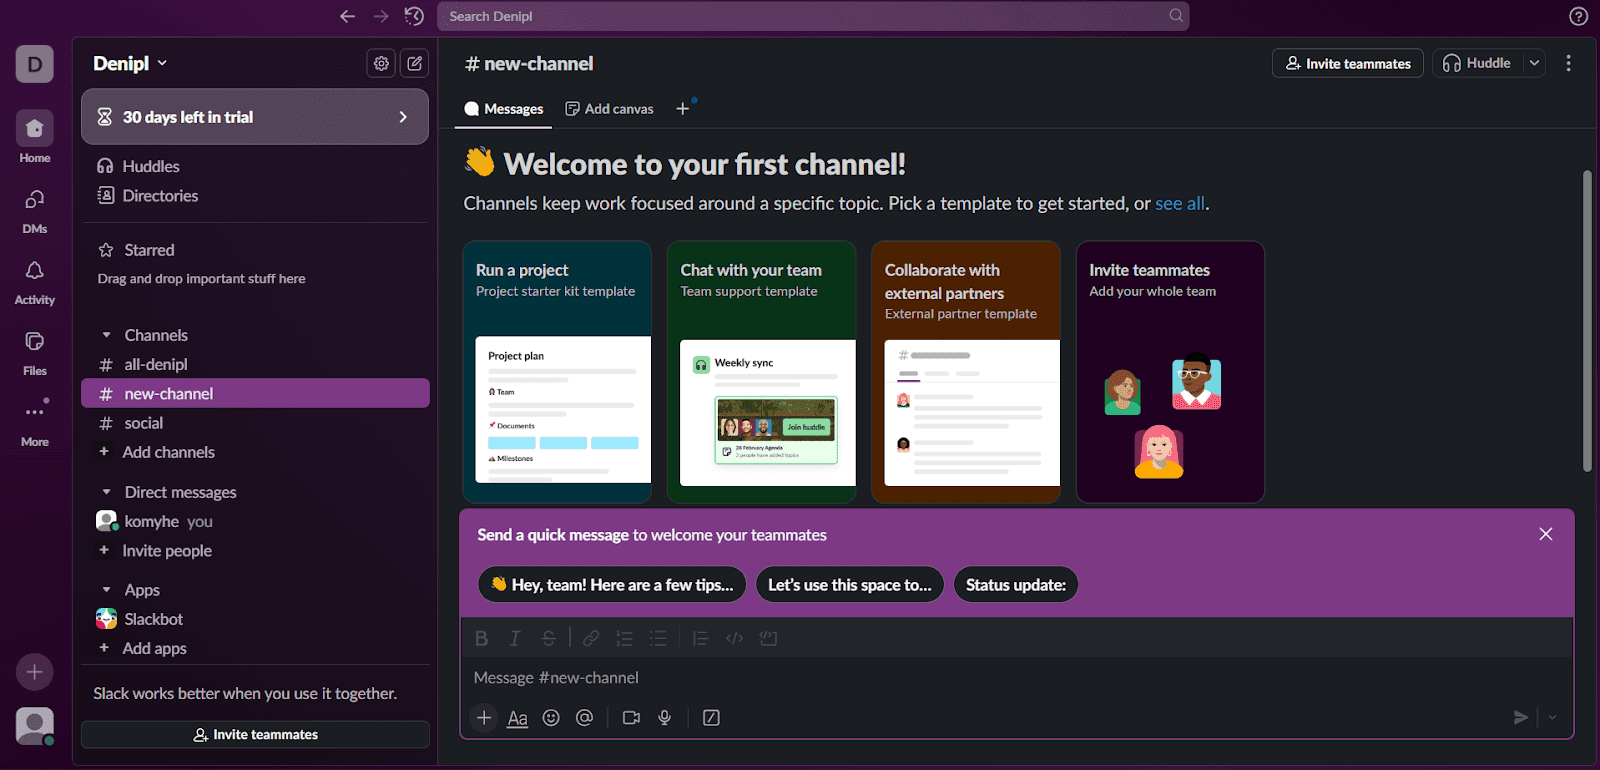
Task: Click the vertical scrollbar in the channel
Action: coord(1587,320)
